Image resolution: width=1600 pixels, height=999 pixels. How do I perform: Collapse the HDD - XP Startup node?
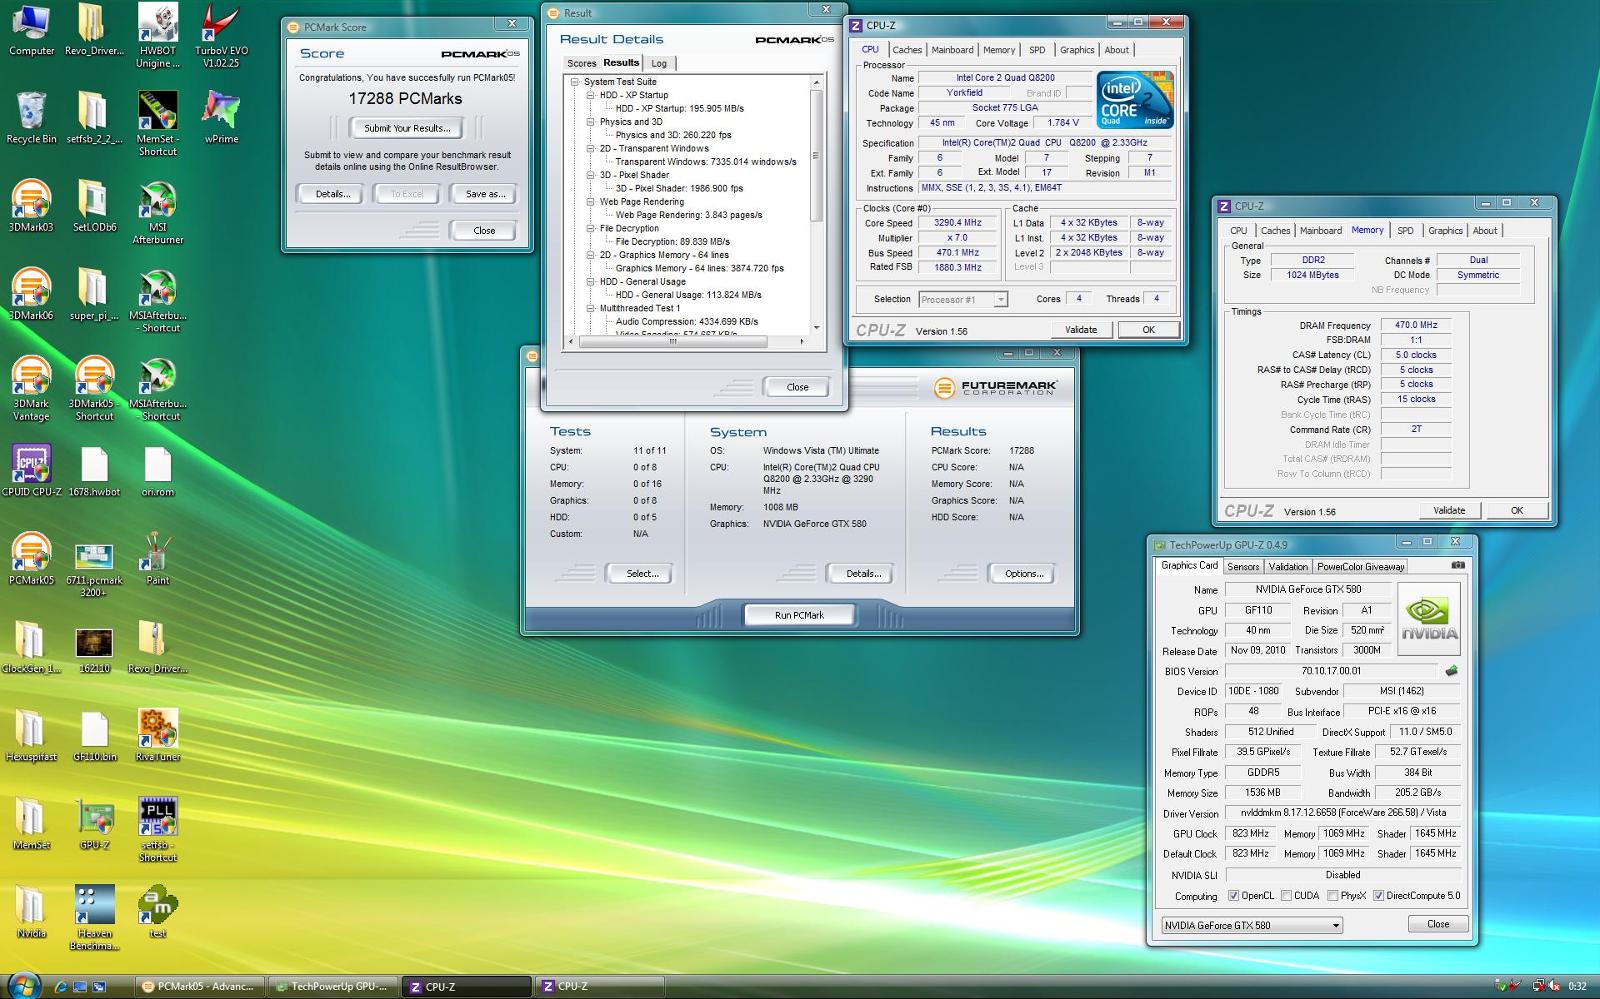coord(590,95)
